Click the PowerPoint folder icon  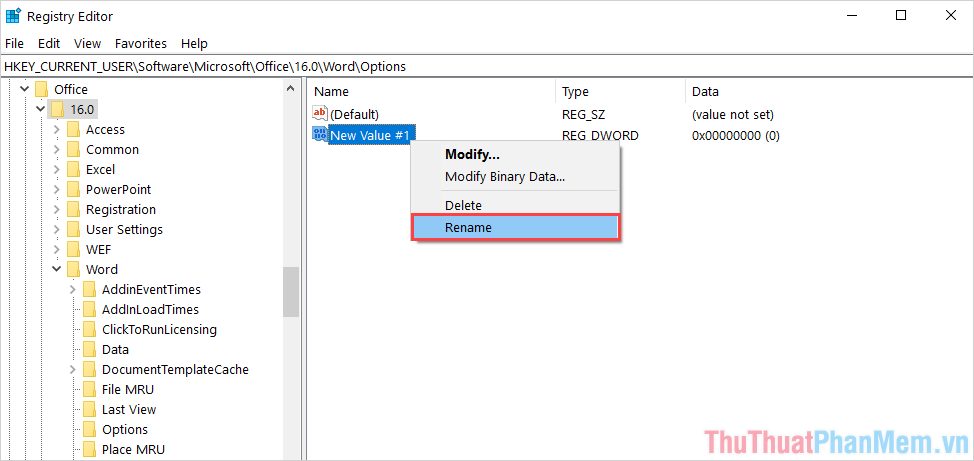(x=74, y=189)
